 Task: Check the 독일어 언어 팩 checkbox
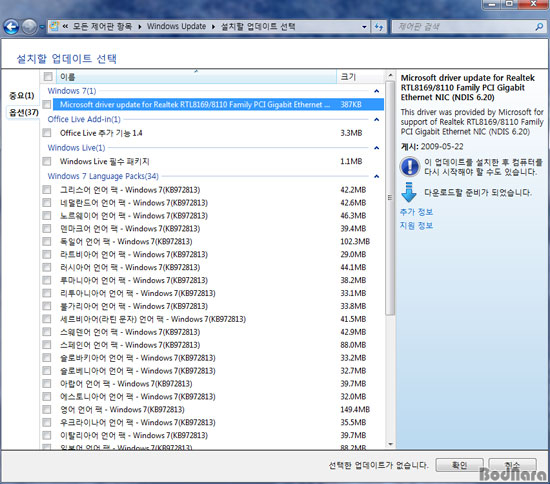[x=47, y=242]
